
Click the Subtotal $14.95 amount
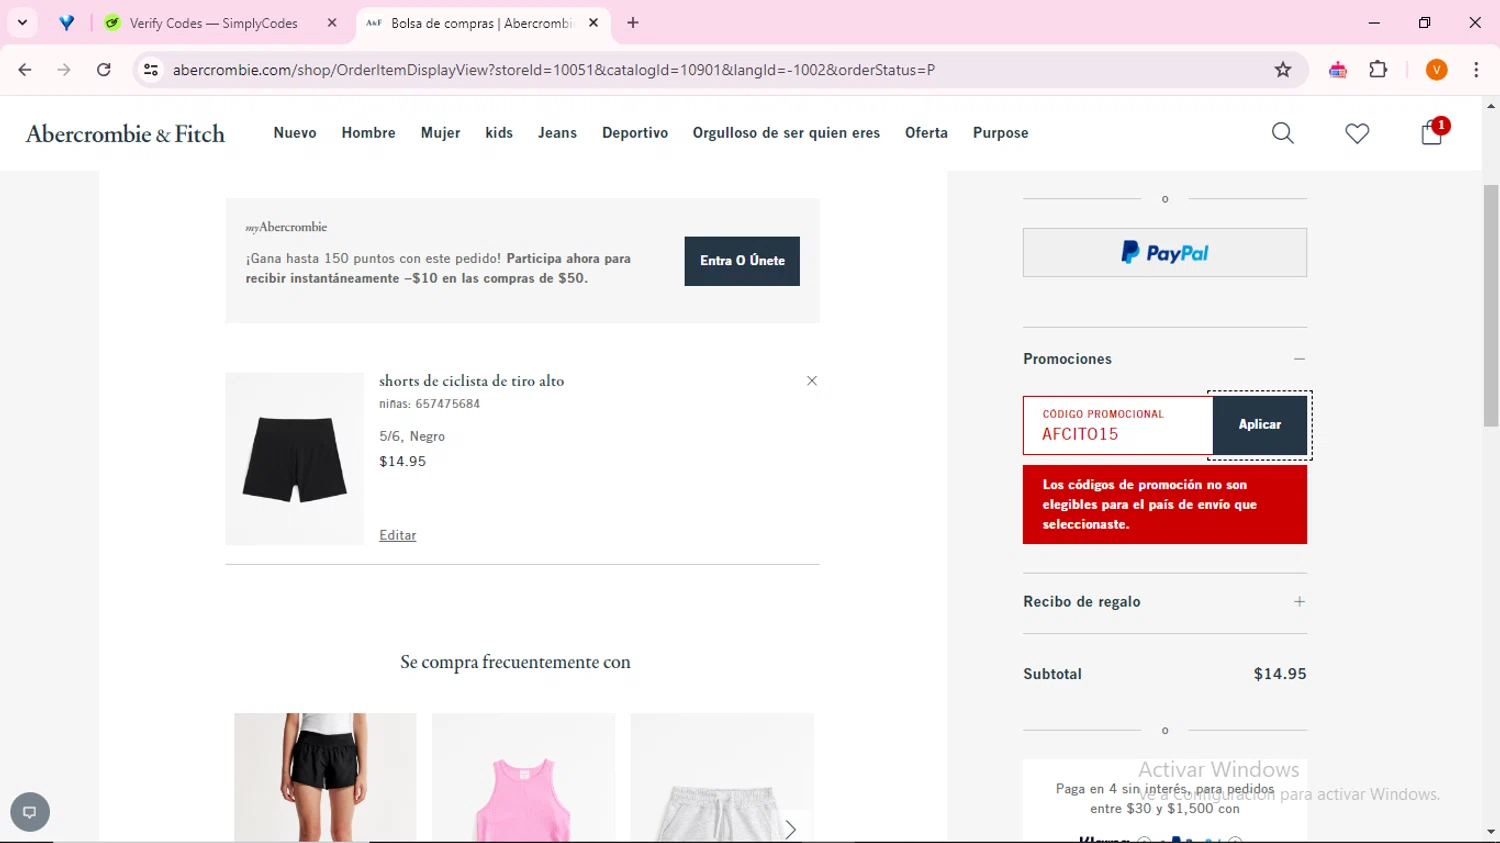coord(1280,674)
